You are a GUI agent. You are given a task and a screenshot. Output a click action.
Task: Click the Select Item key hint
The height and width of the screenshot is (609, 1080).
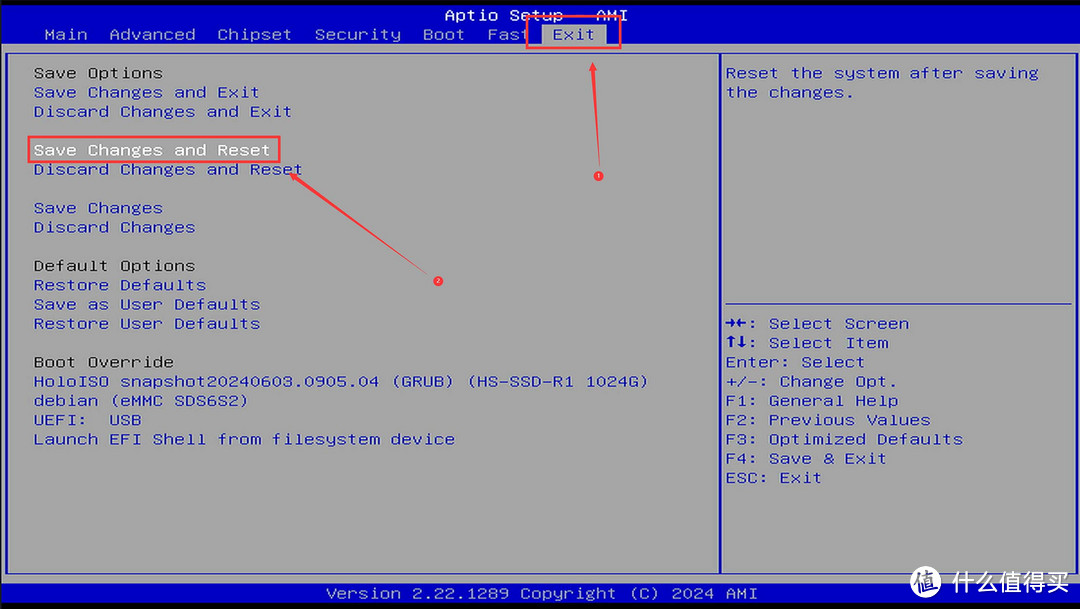coord(807,343)
